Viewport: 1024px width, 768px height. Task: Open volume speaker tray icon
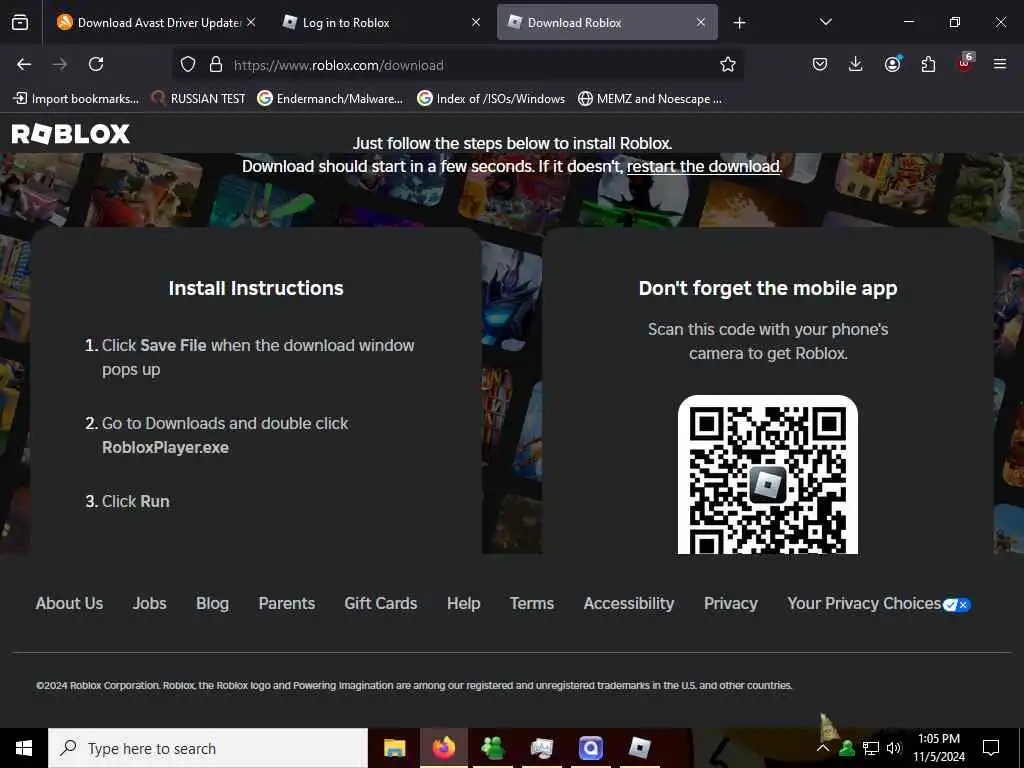click(894, 748)
